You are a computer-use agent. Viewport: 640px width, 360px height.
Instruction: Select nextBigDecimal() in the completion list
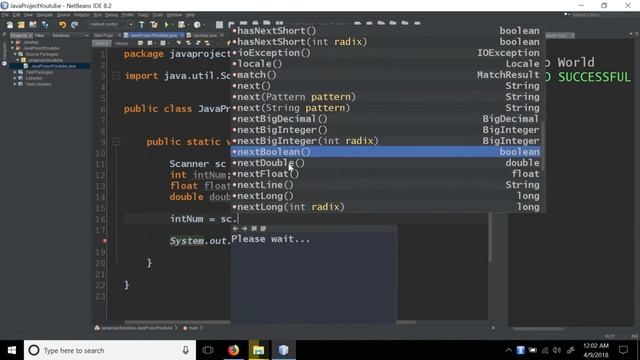tap(386, 119)
